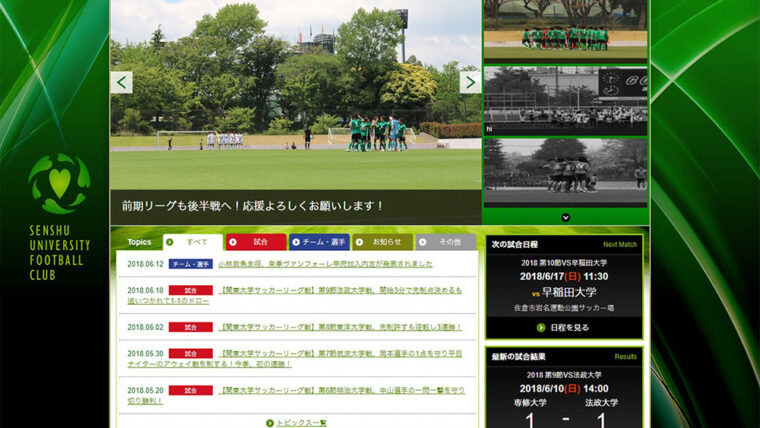Select the top team huddle thumbnail
Viewport: 760px width, 428px height.
click(565, 30)
